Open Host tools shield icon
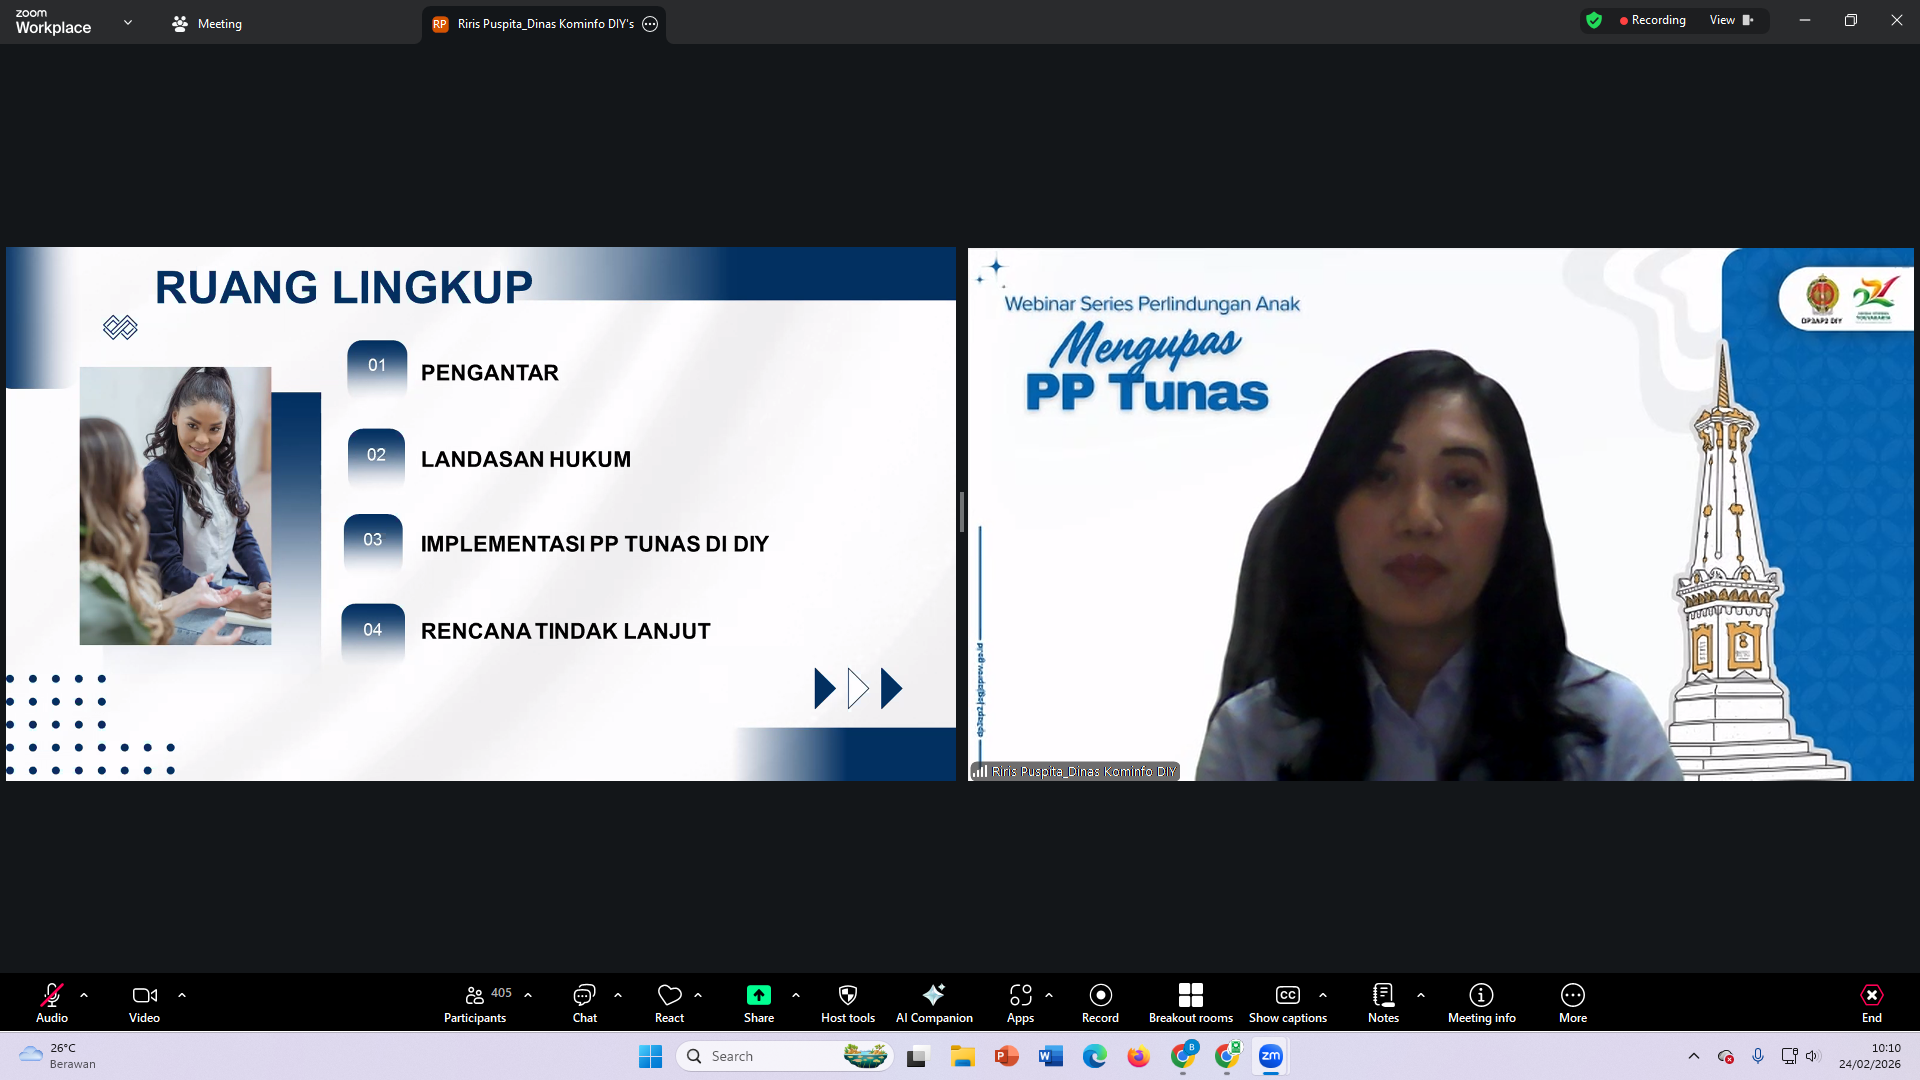This screenshot has height=1080, width=1920. pyautogui.click(x=847, y=1002)
